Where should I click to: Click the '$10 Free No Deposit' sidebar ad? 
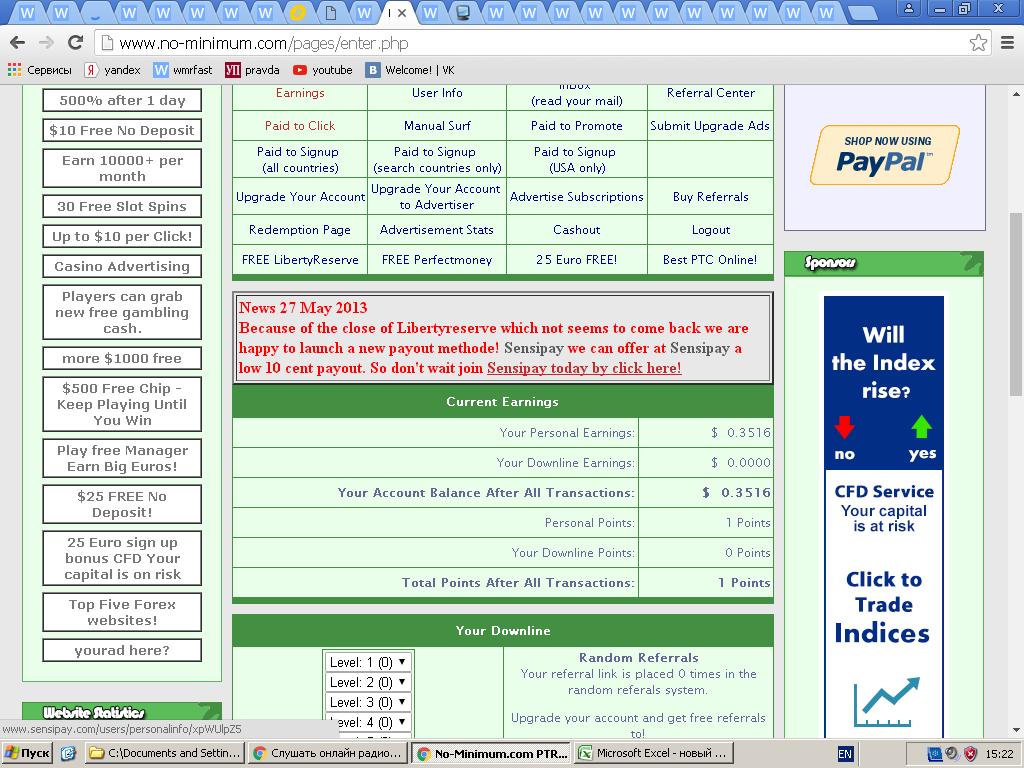(x=122, y=130)
